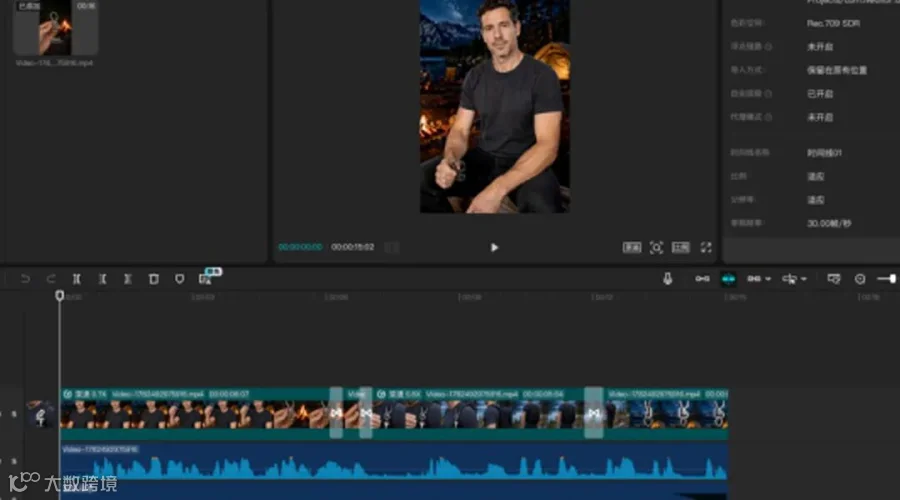Select second transition after short clip

[x=366, y=413]
